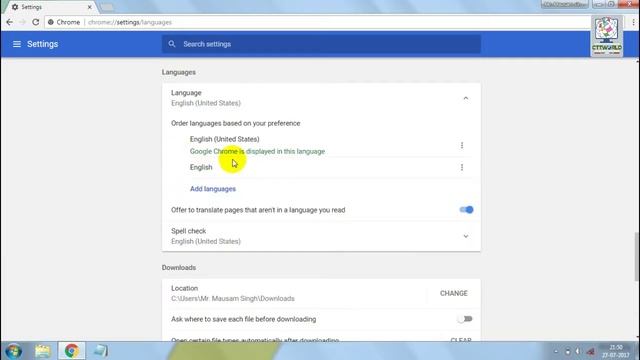Click the address bar URL

(x=130, y=22)
